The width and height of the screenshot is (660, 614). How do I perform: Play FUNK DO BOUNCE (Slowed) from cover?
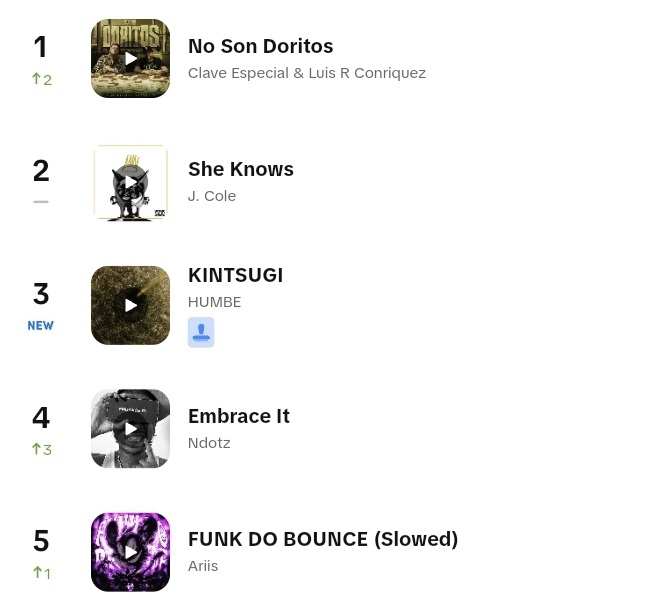pos(130,552)
